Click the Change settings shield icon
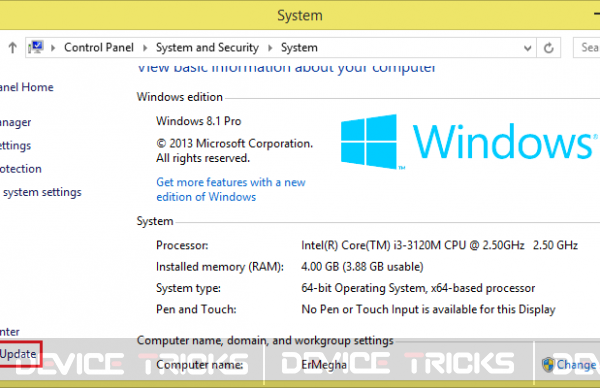This screenshot has height=388, width=600. 548,365
